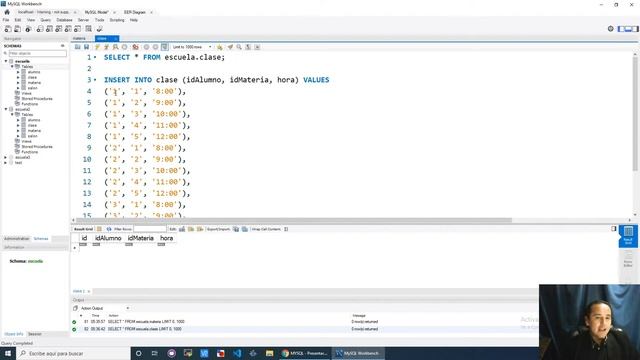Switch to the materia query tab
The height and width of the screenshot is (360, 640).
click(x=80, y=39)
